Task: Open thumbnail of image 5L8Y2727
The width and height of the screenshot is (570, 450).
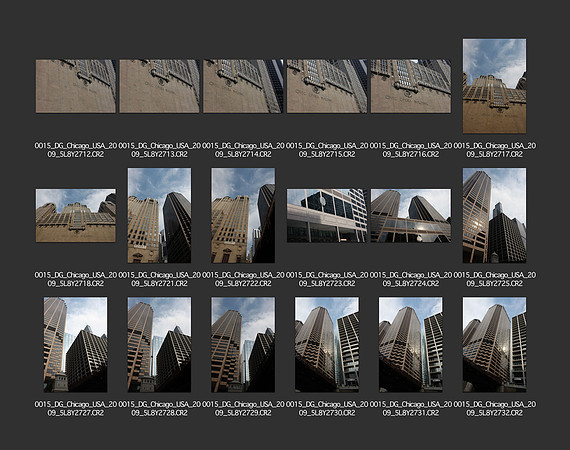Action: pos(76,345)
